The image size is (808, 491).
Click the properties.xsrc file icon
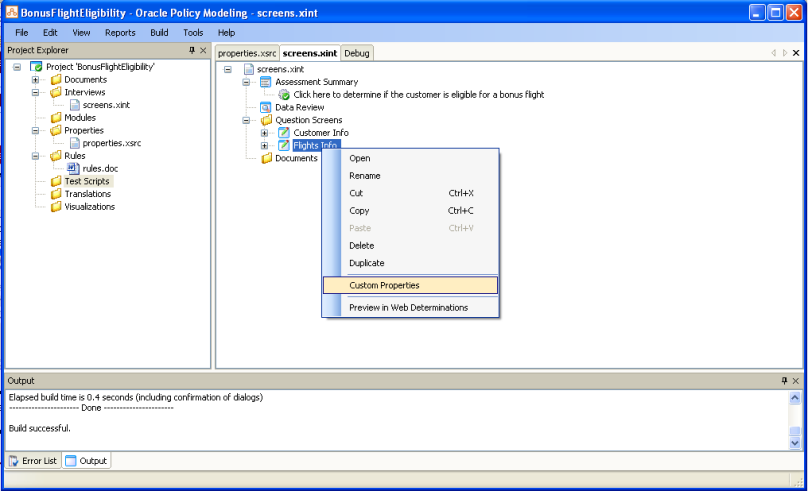click(75, 143)
